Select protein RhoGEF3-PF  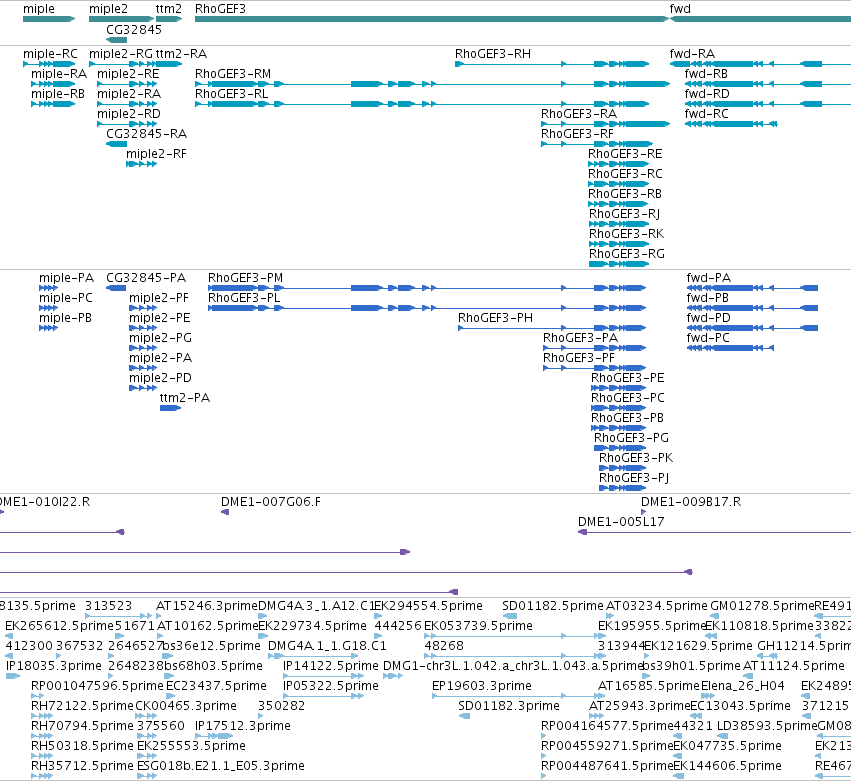point(595,368)
